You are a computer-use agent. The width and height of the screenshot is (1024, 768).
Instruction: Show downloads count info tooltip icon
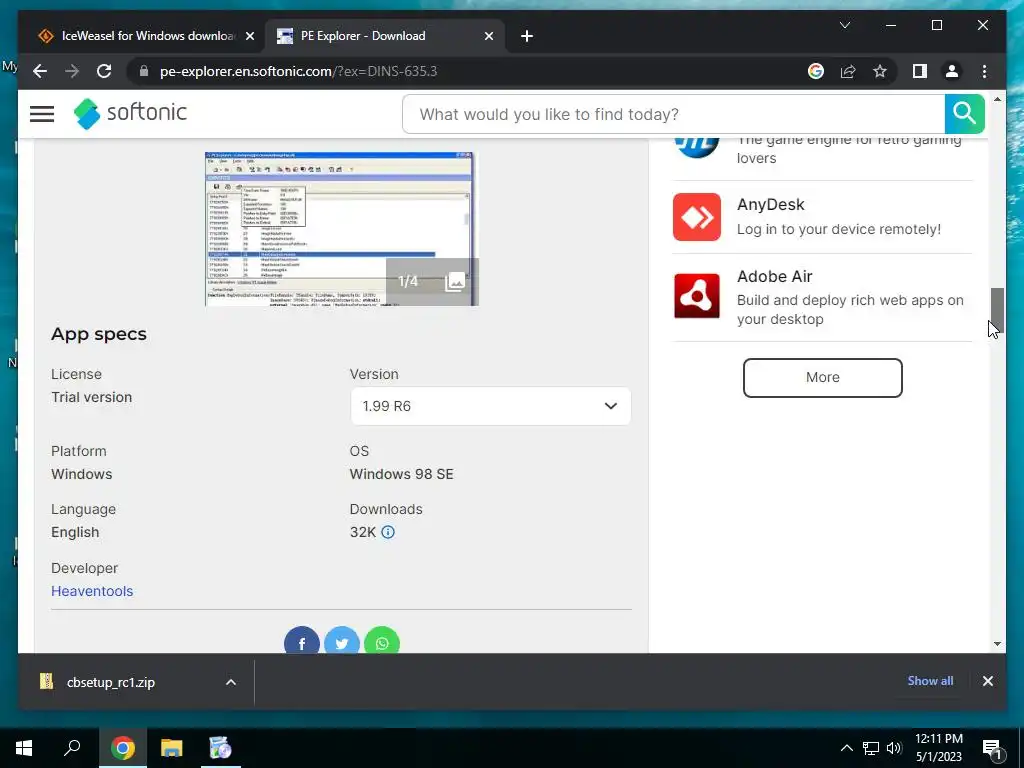388,532
